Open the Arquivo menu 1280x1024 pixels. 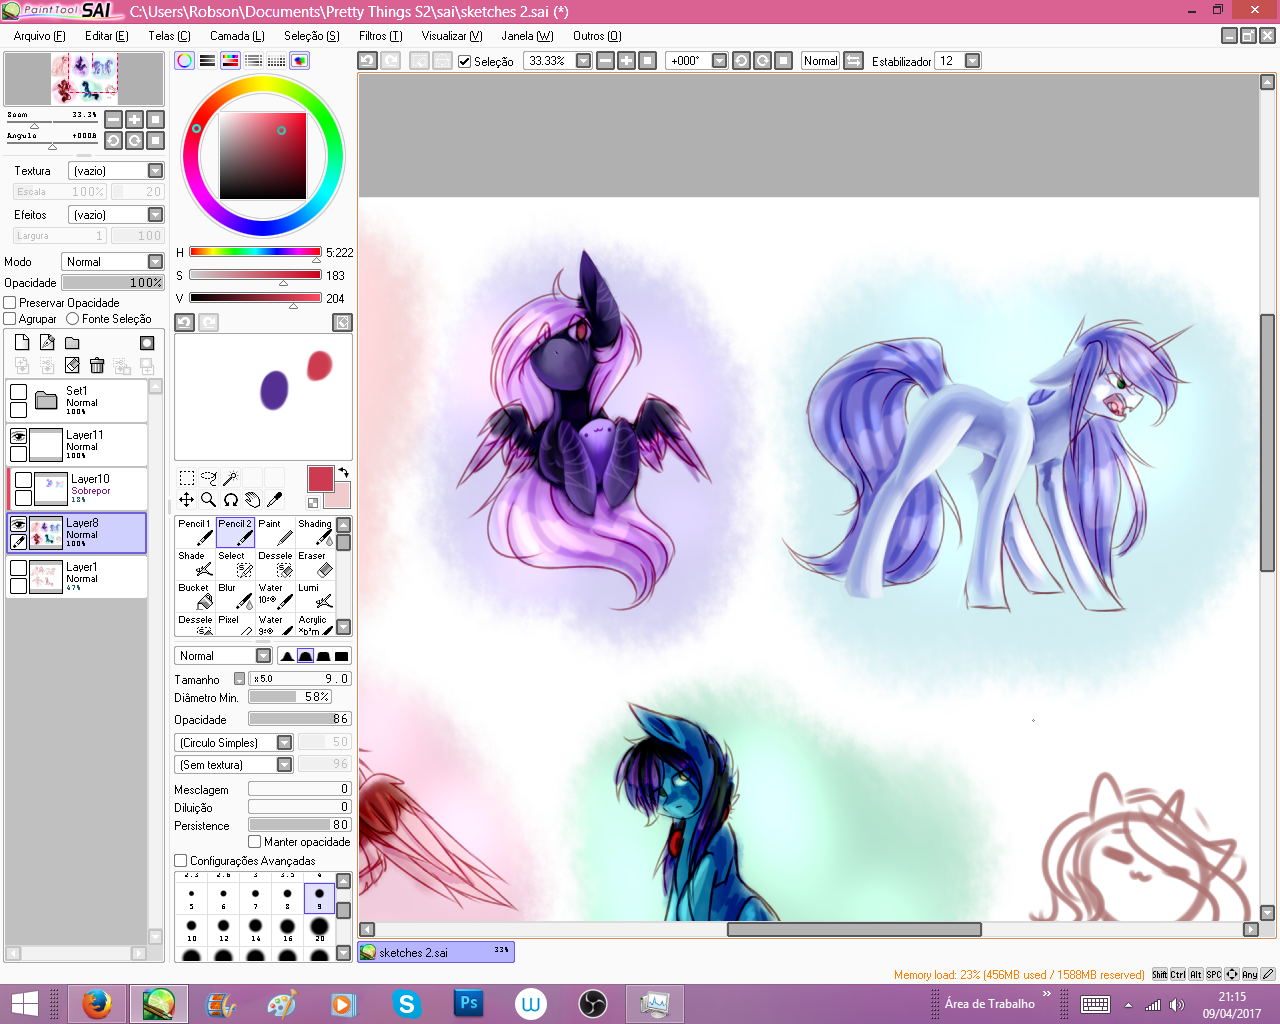(x=39, y=36)
